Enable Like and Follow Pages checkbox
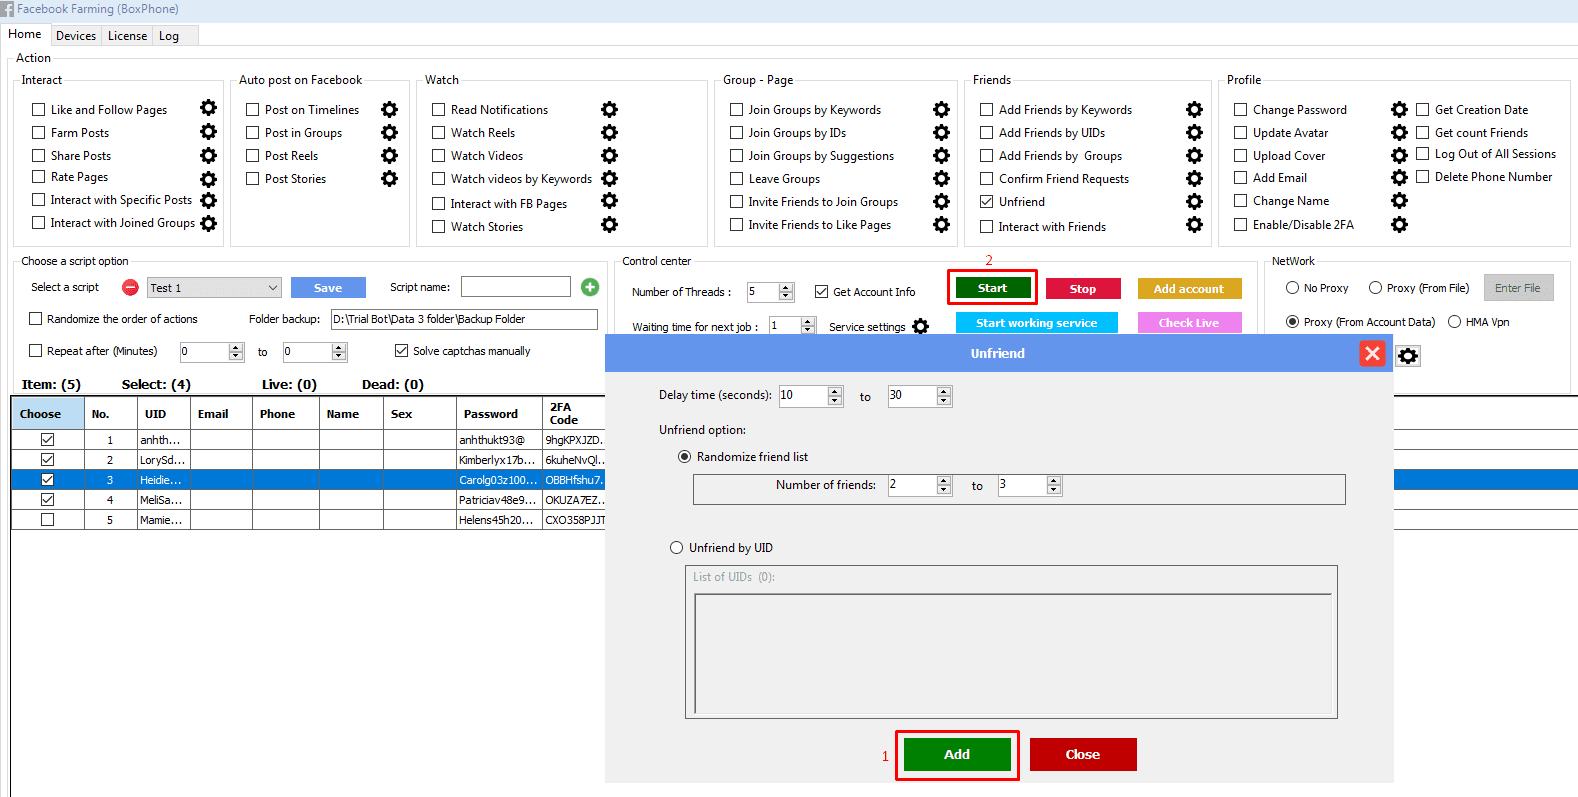 [x=39, y=109]
